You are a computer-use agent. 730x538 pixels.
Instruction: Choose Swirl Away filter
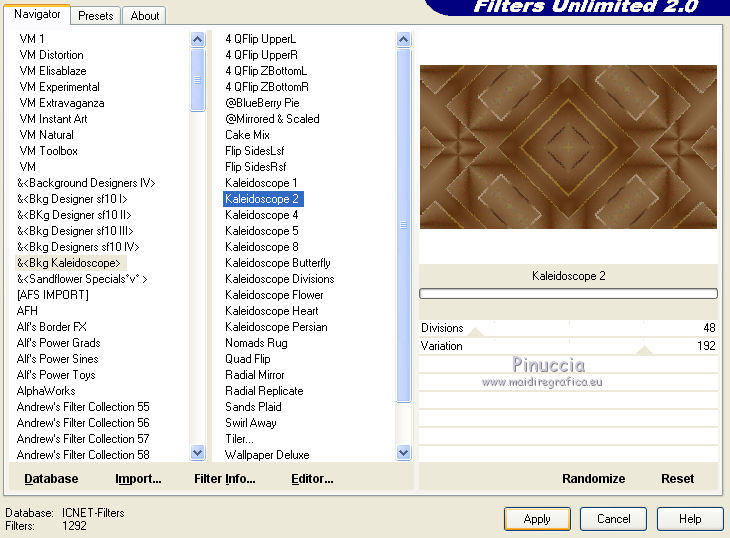coord(251,423)
